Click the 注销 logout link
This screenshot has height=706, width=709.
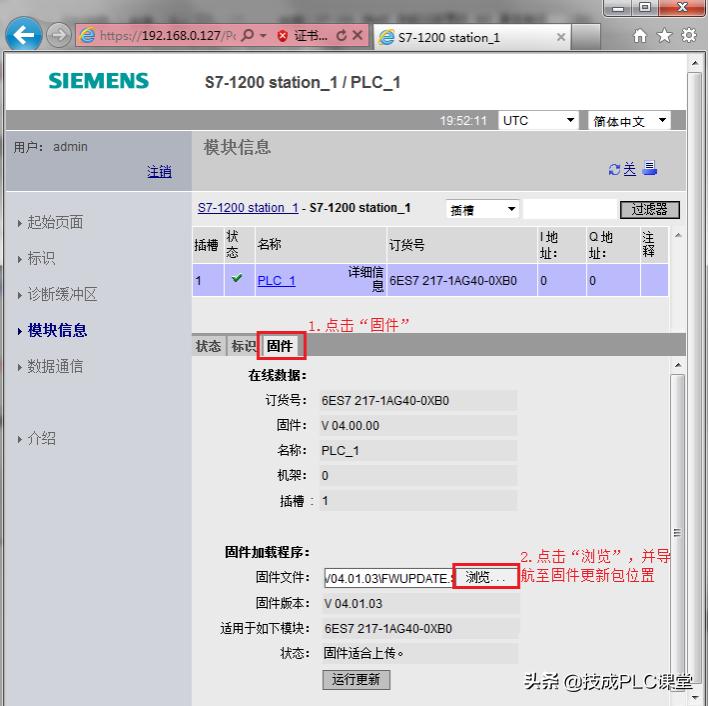[x=159, y=171]
